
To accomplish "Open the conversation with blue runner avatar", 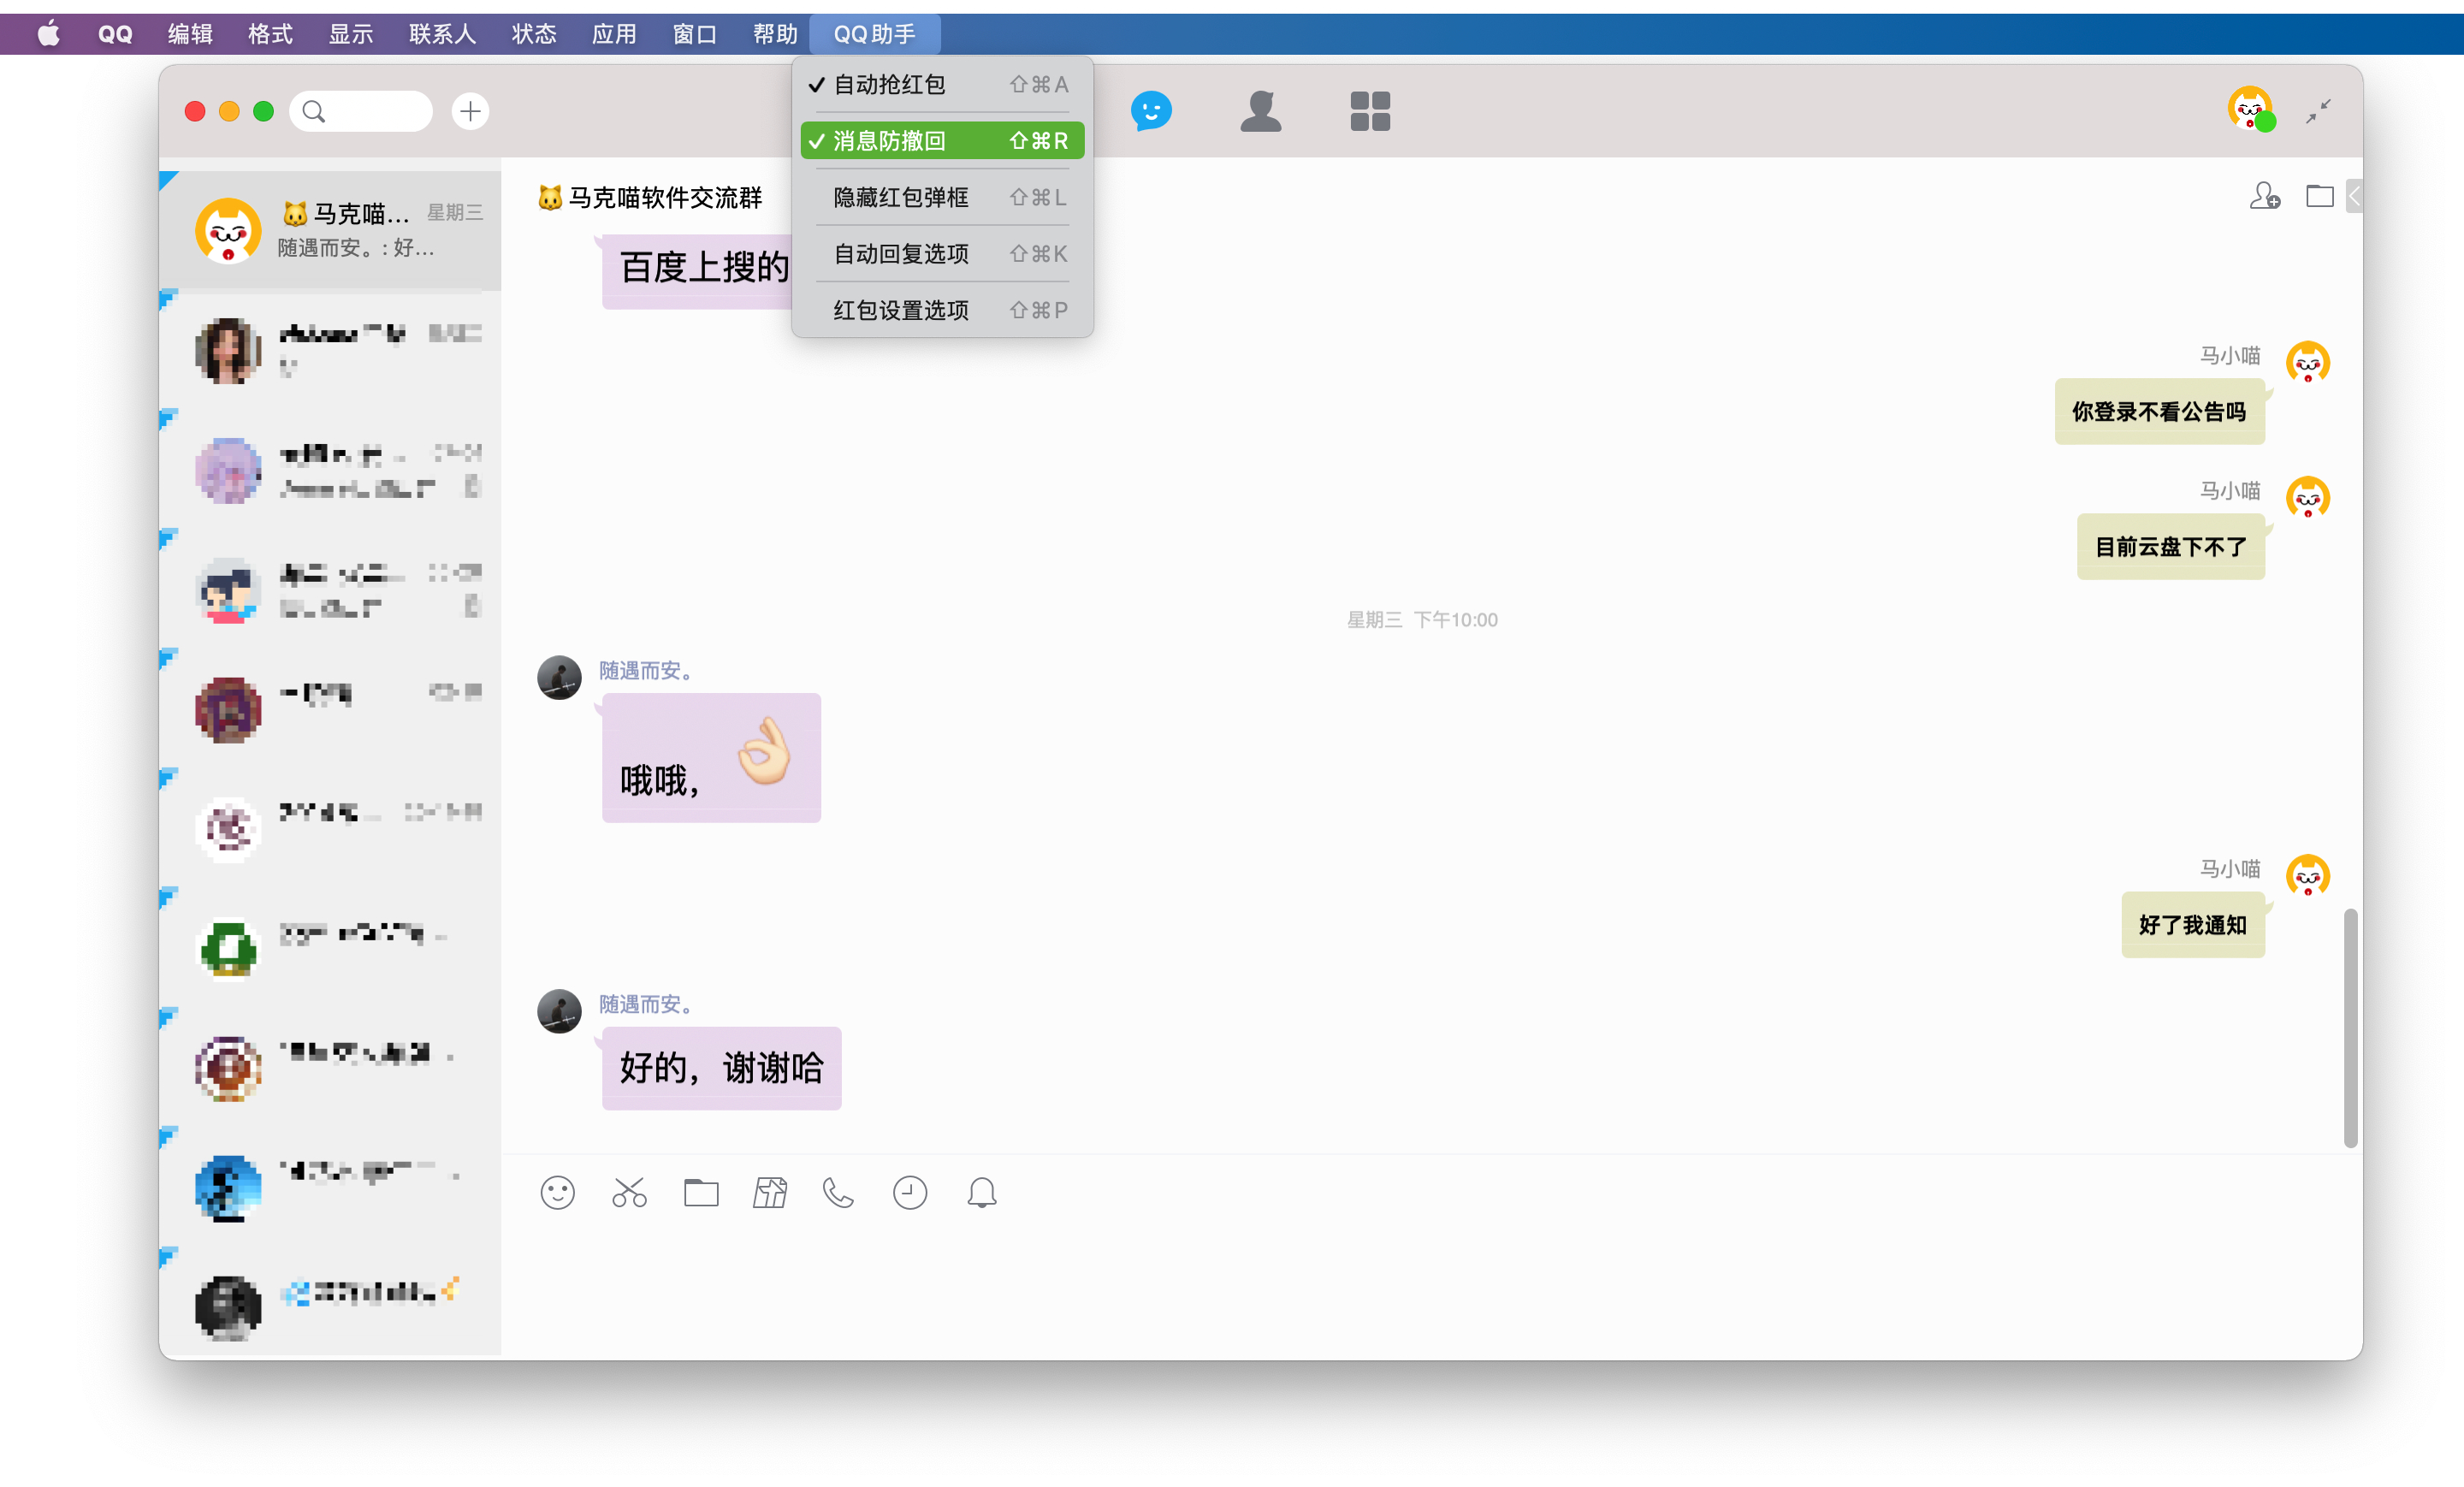I will 330,1188.
